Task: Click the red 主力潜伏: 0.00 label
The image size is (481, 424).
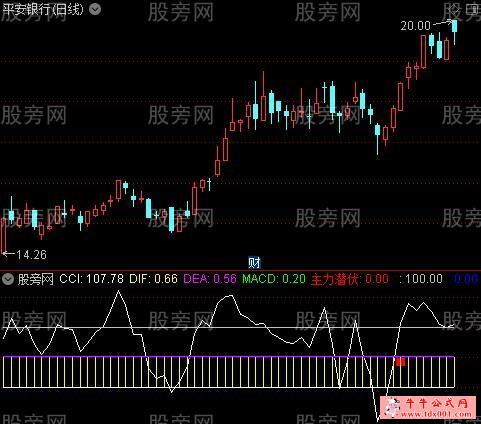Action: click(x=350, y=279)
